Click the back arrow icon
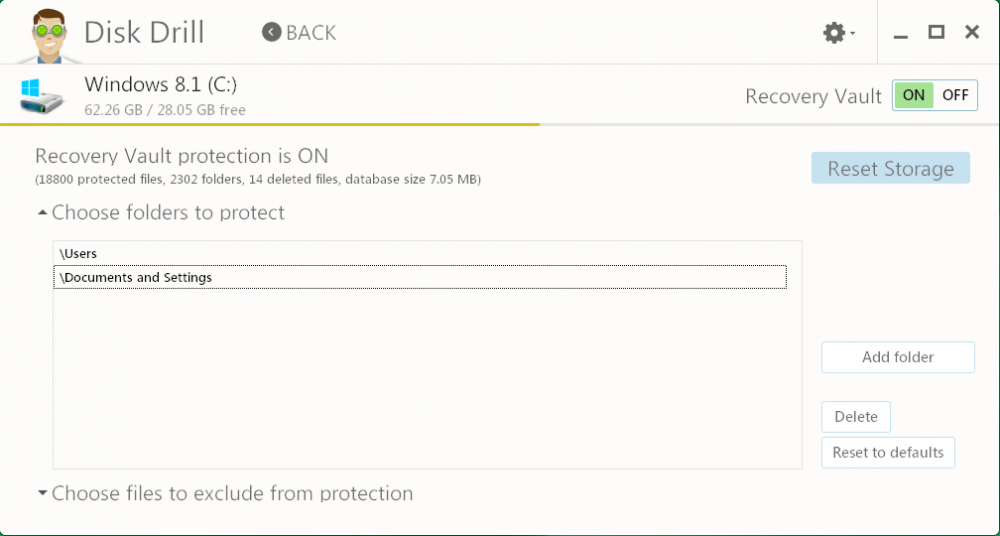Image resolution: width=1000 pixels, height=536 pixels. [x=271, y=33]
